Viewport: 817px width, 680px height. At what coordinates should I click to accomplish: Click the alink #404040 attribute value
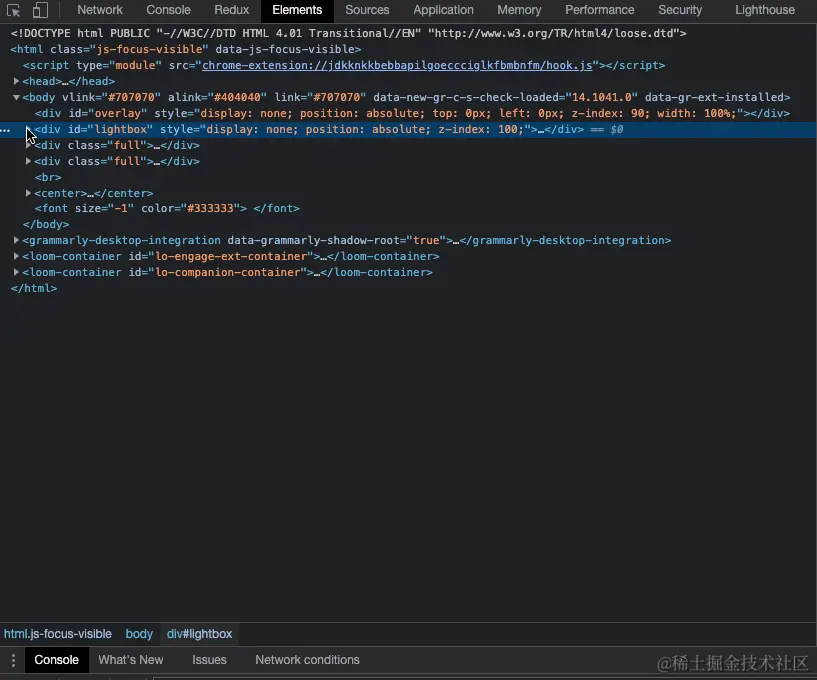[x=237, y=97]
